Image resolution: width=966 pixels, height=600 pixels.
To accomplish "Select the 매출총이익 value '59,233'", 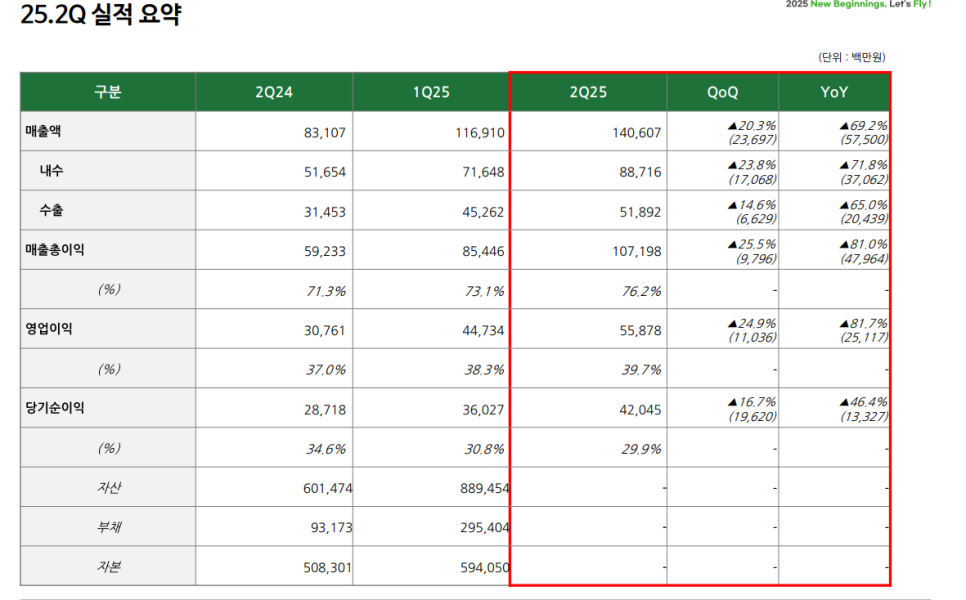I will (x=325, y=251).
